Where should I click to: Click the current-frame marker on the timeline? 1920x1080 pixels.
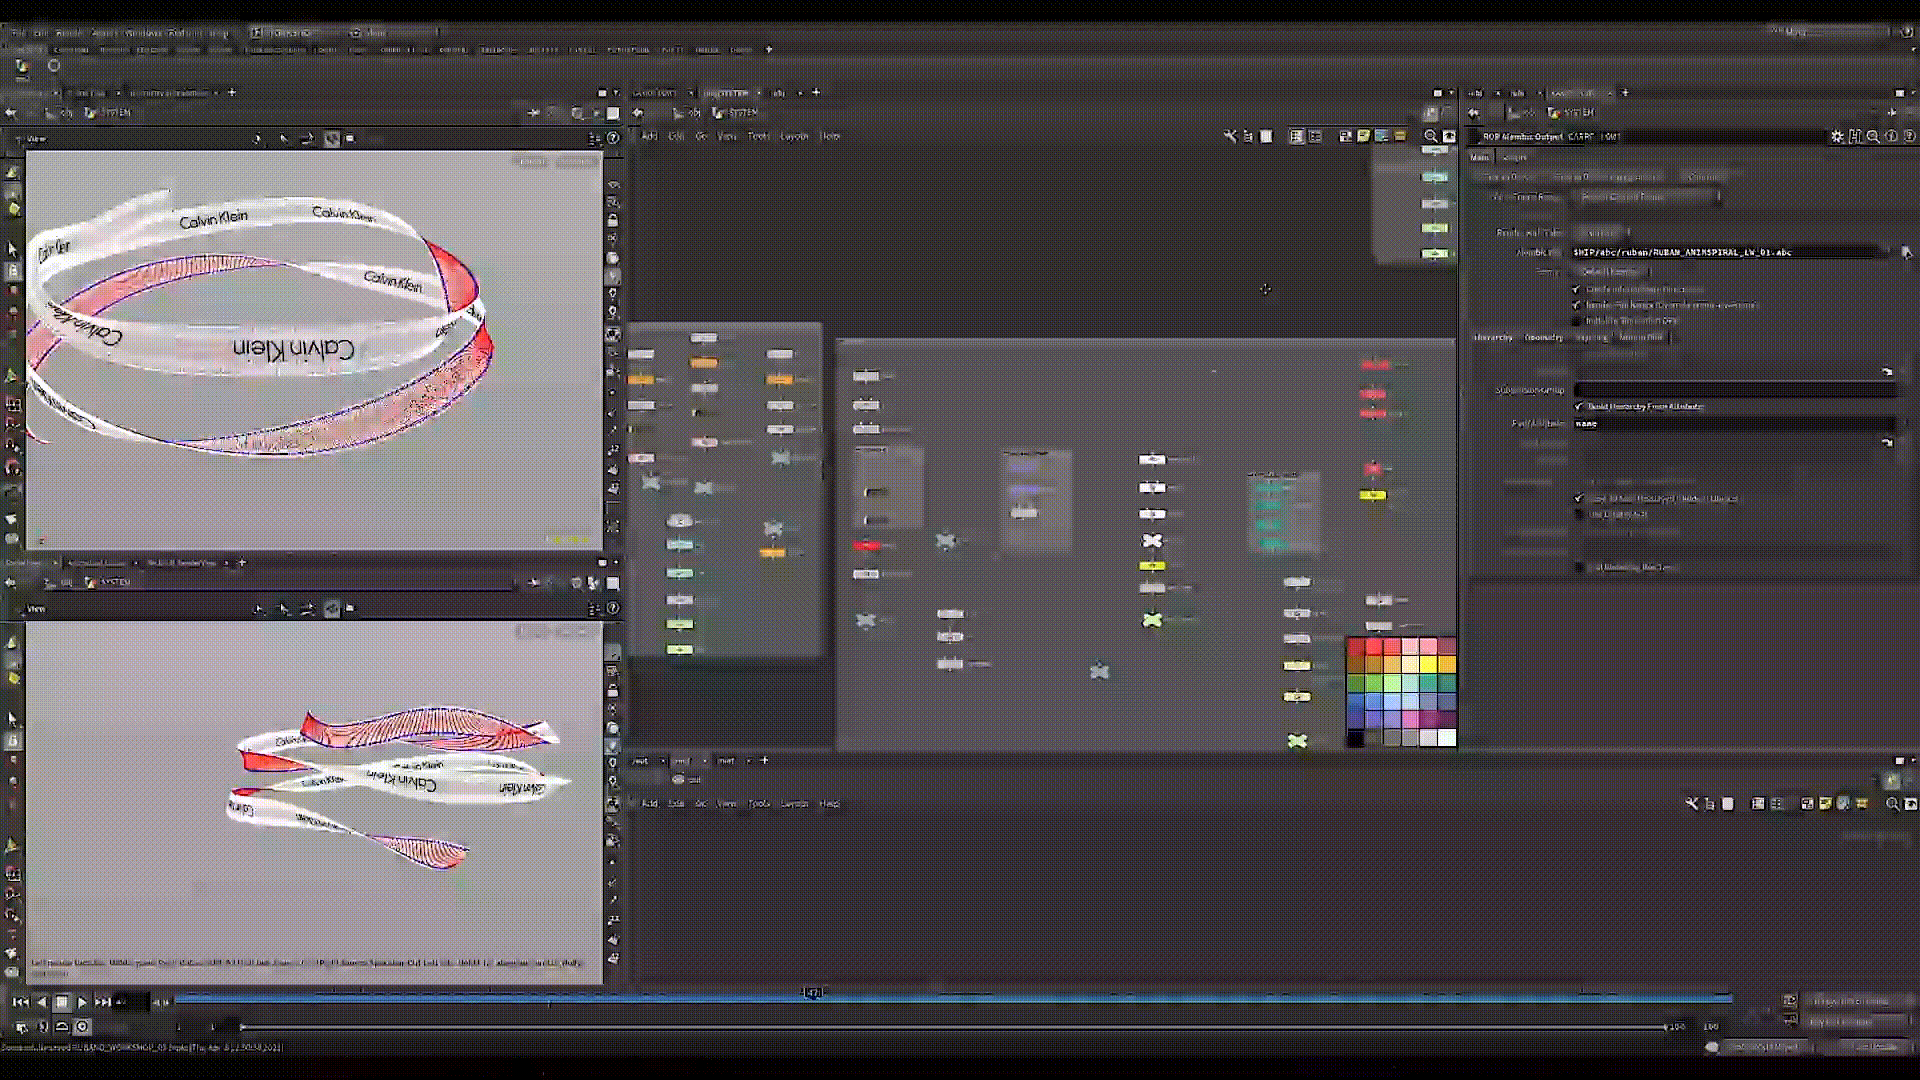point(813,993)
